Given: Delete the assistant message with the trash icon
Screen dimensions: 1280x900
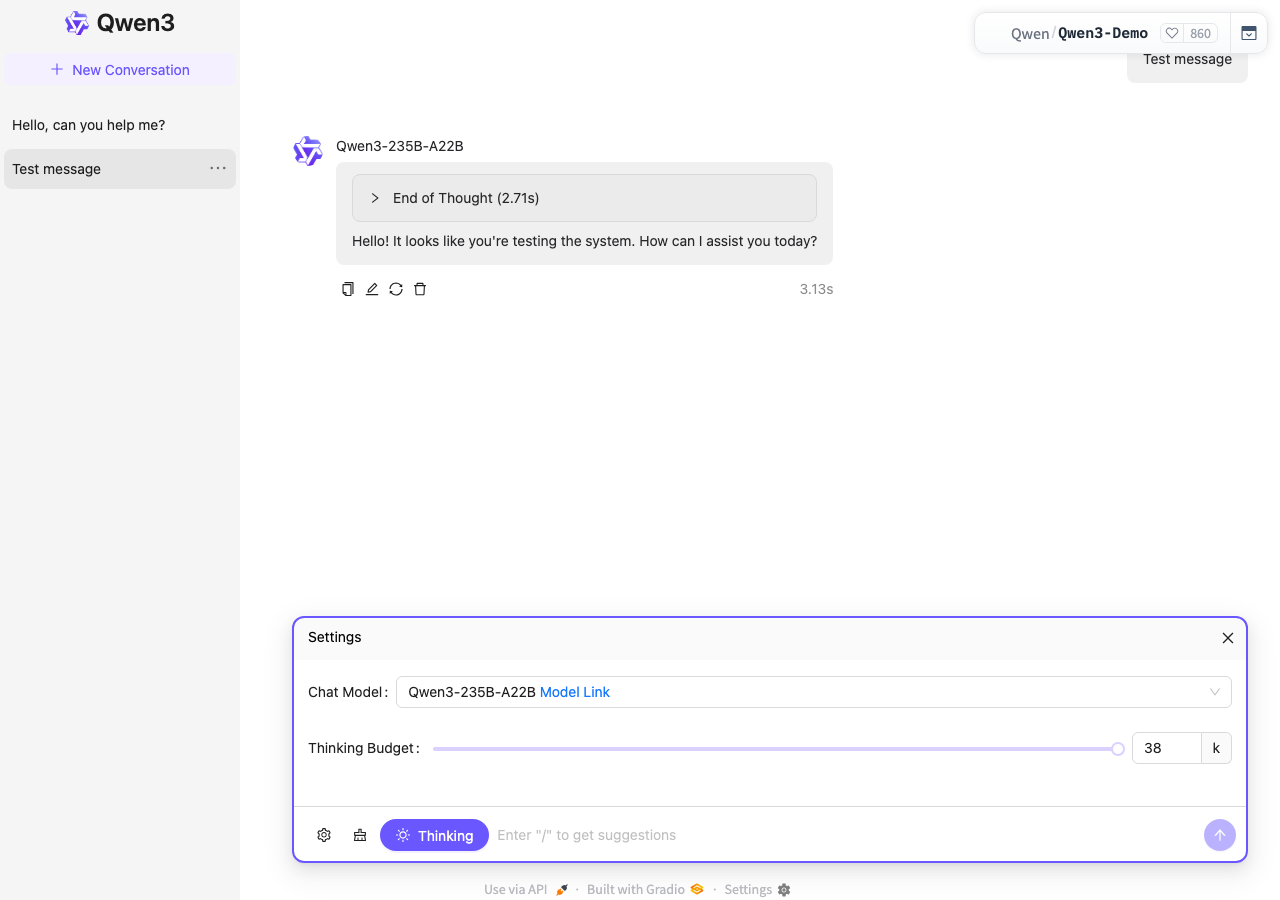Looking at the screenshot, I should pos(420,289).
